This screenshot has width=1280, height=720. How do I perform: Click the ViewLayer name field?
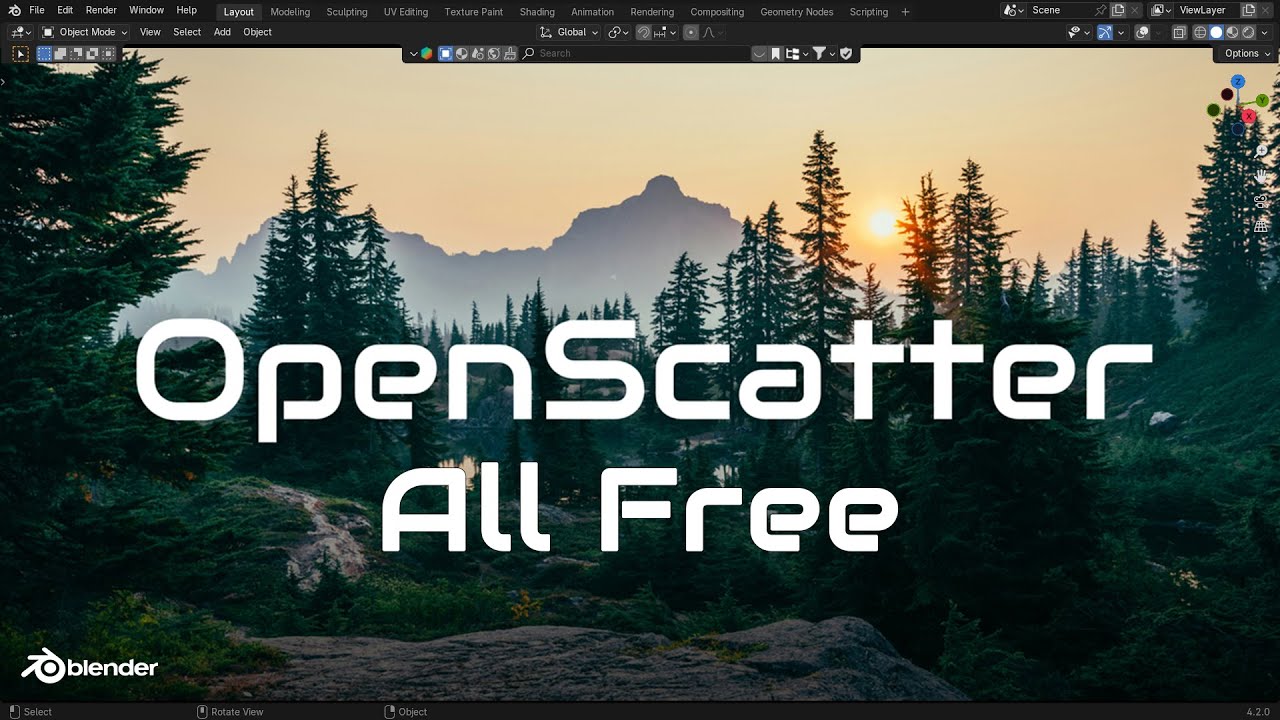click(1208, 10)
